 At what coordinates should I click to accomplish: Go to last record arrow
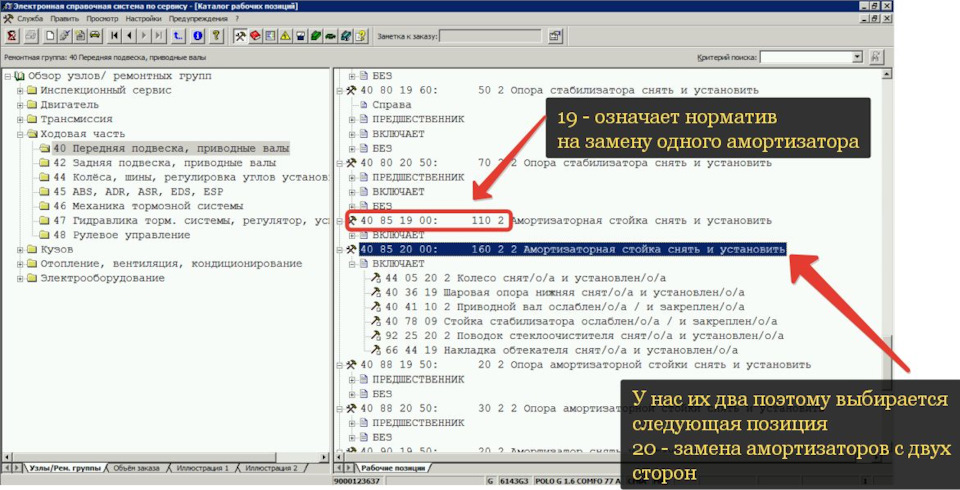[x=159, y=36]
